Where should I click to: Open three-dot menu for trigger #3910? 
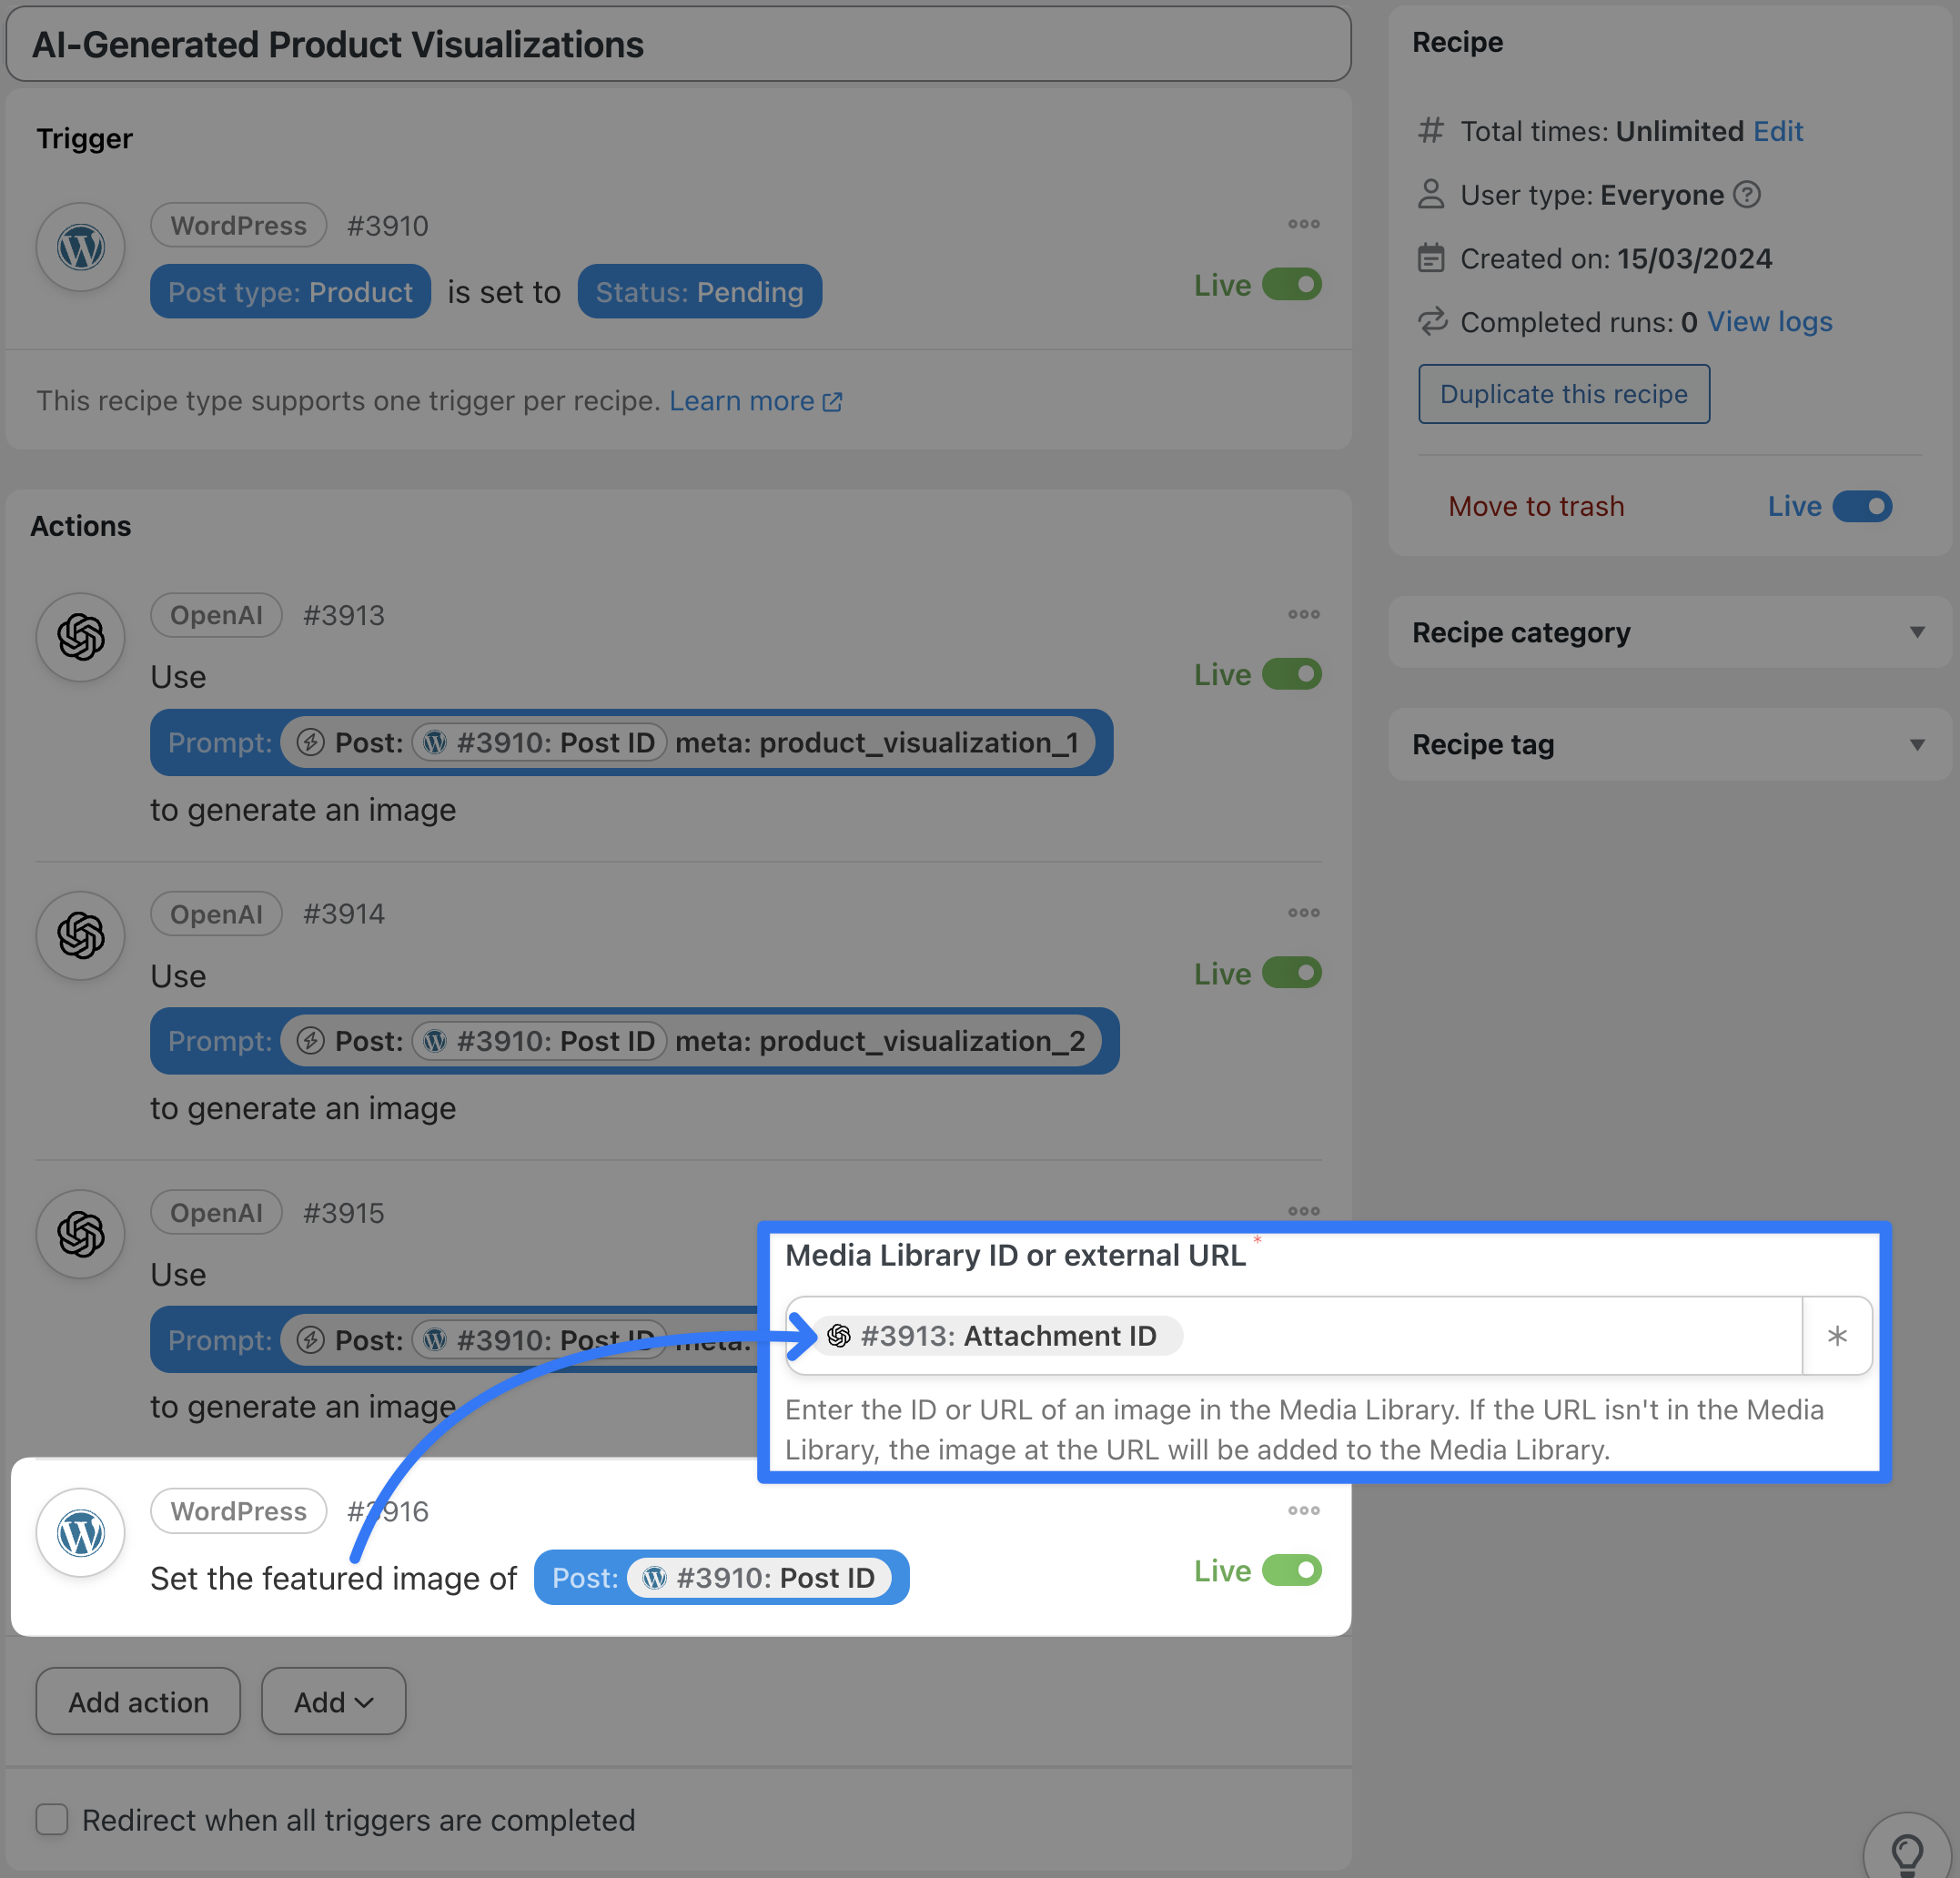click(1303, 224)
